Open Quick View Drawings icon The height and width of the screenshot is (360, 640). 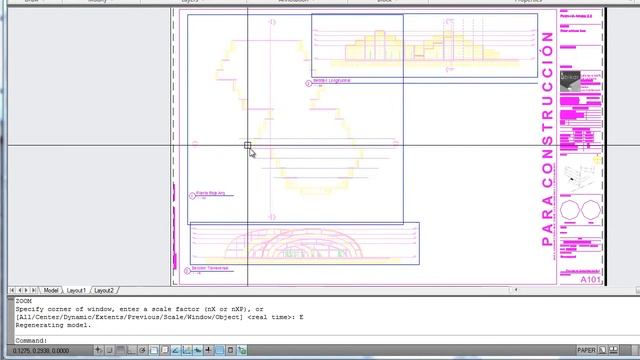click(x=613, y=350)
